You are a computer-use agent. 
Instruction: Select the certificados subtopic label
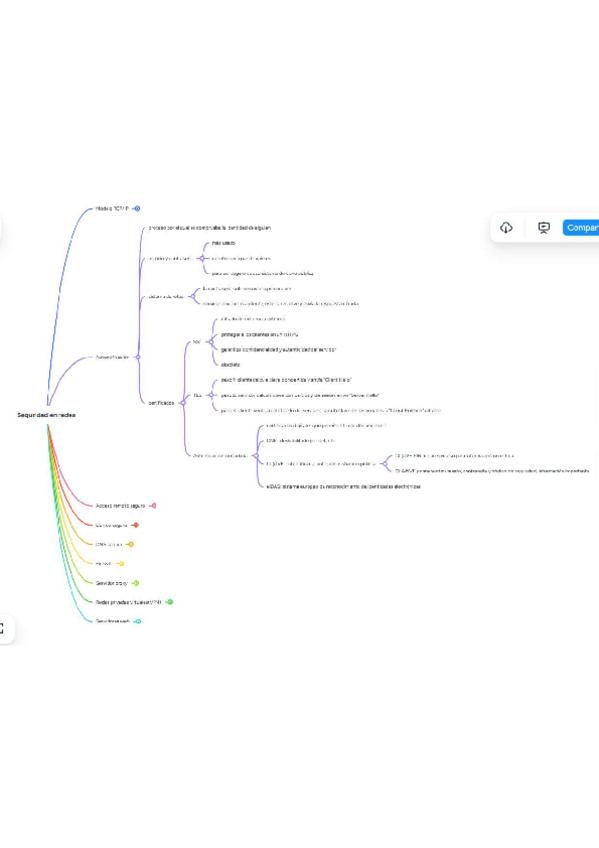click(x=161, y=403)
